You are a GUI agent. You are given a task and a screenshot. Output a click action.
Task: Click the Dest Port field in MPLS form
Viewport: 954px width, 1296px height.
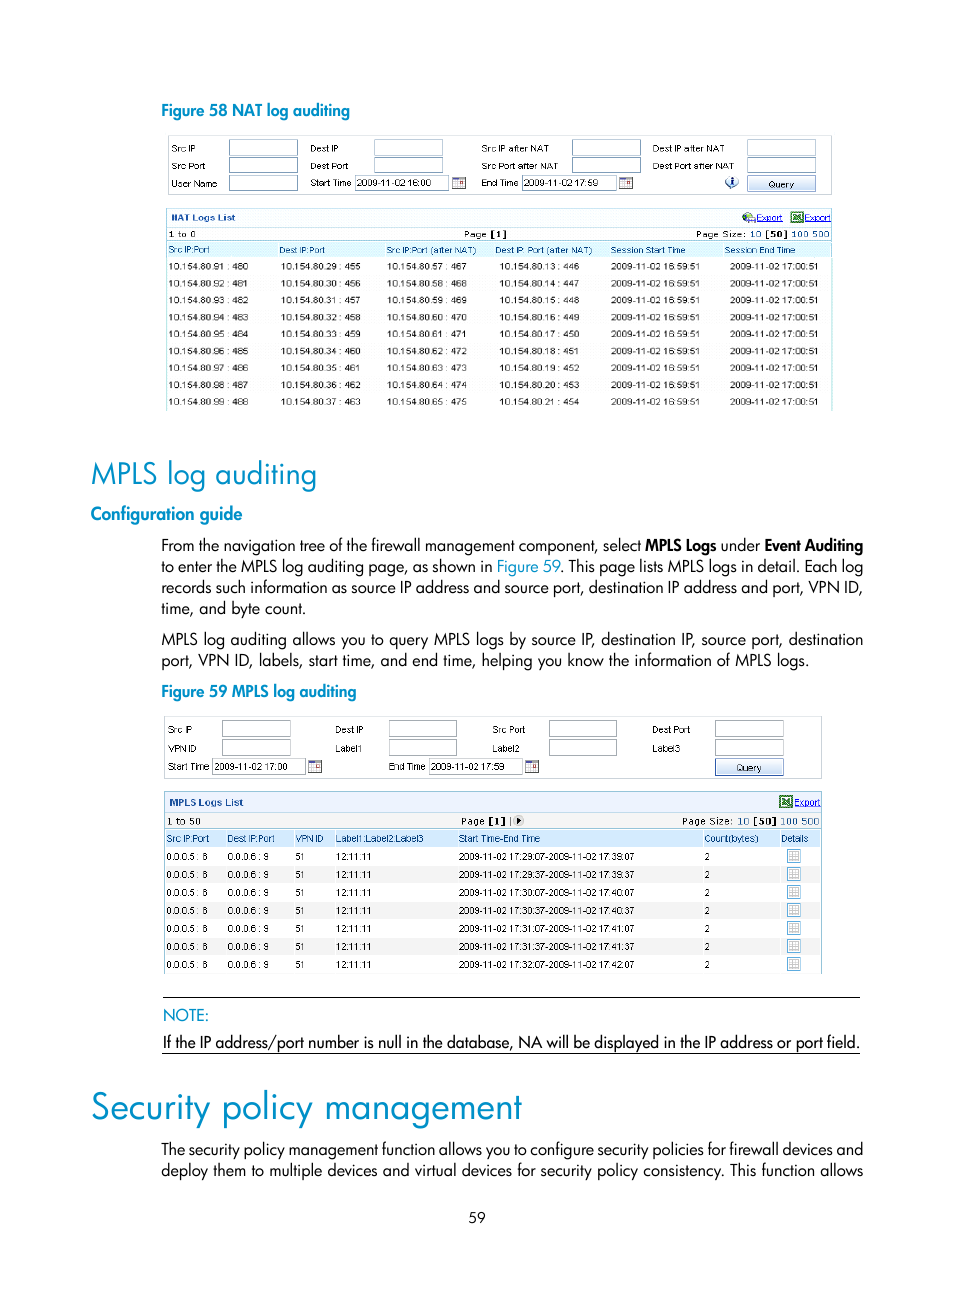pos(749,729)
